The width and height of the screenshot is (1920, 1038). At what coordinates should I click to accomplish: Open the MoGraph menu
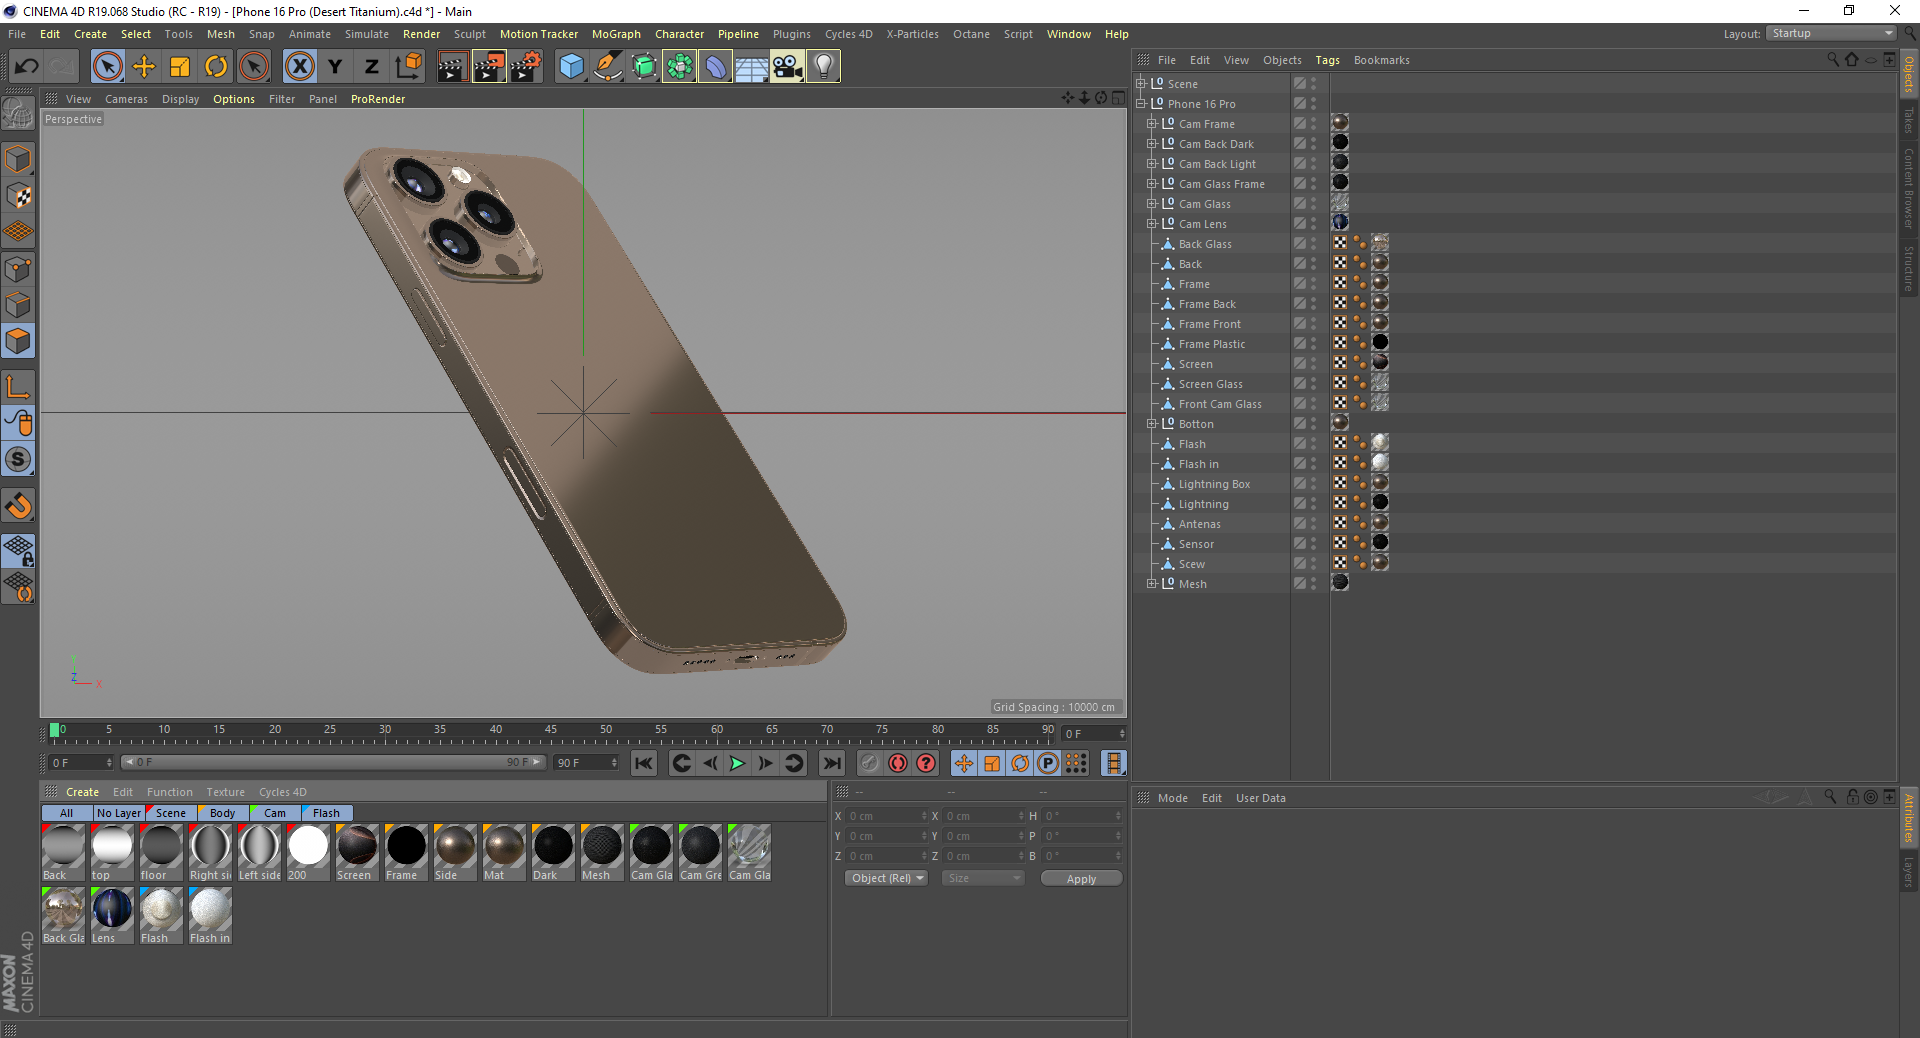615,34
